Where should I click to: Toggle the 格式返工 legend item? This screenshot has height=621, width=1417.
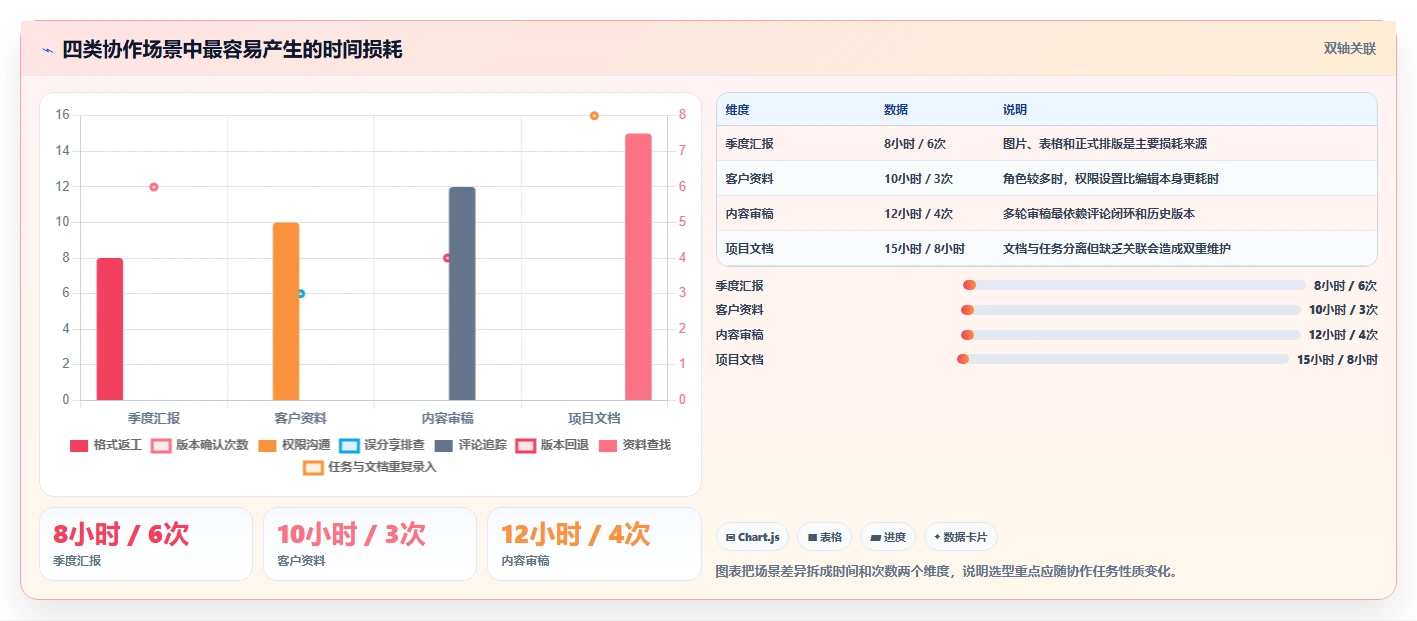[x=106, y=445]
